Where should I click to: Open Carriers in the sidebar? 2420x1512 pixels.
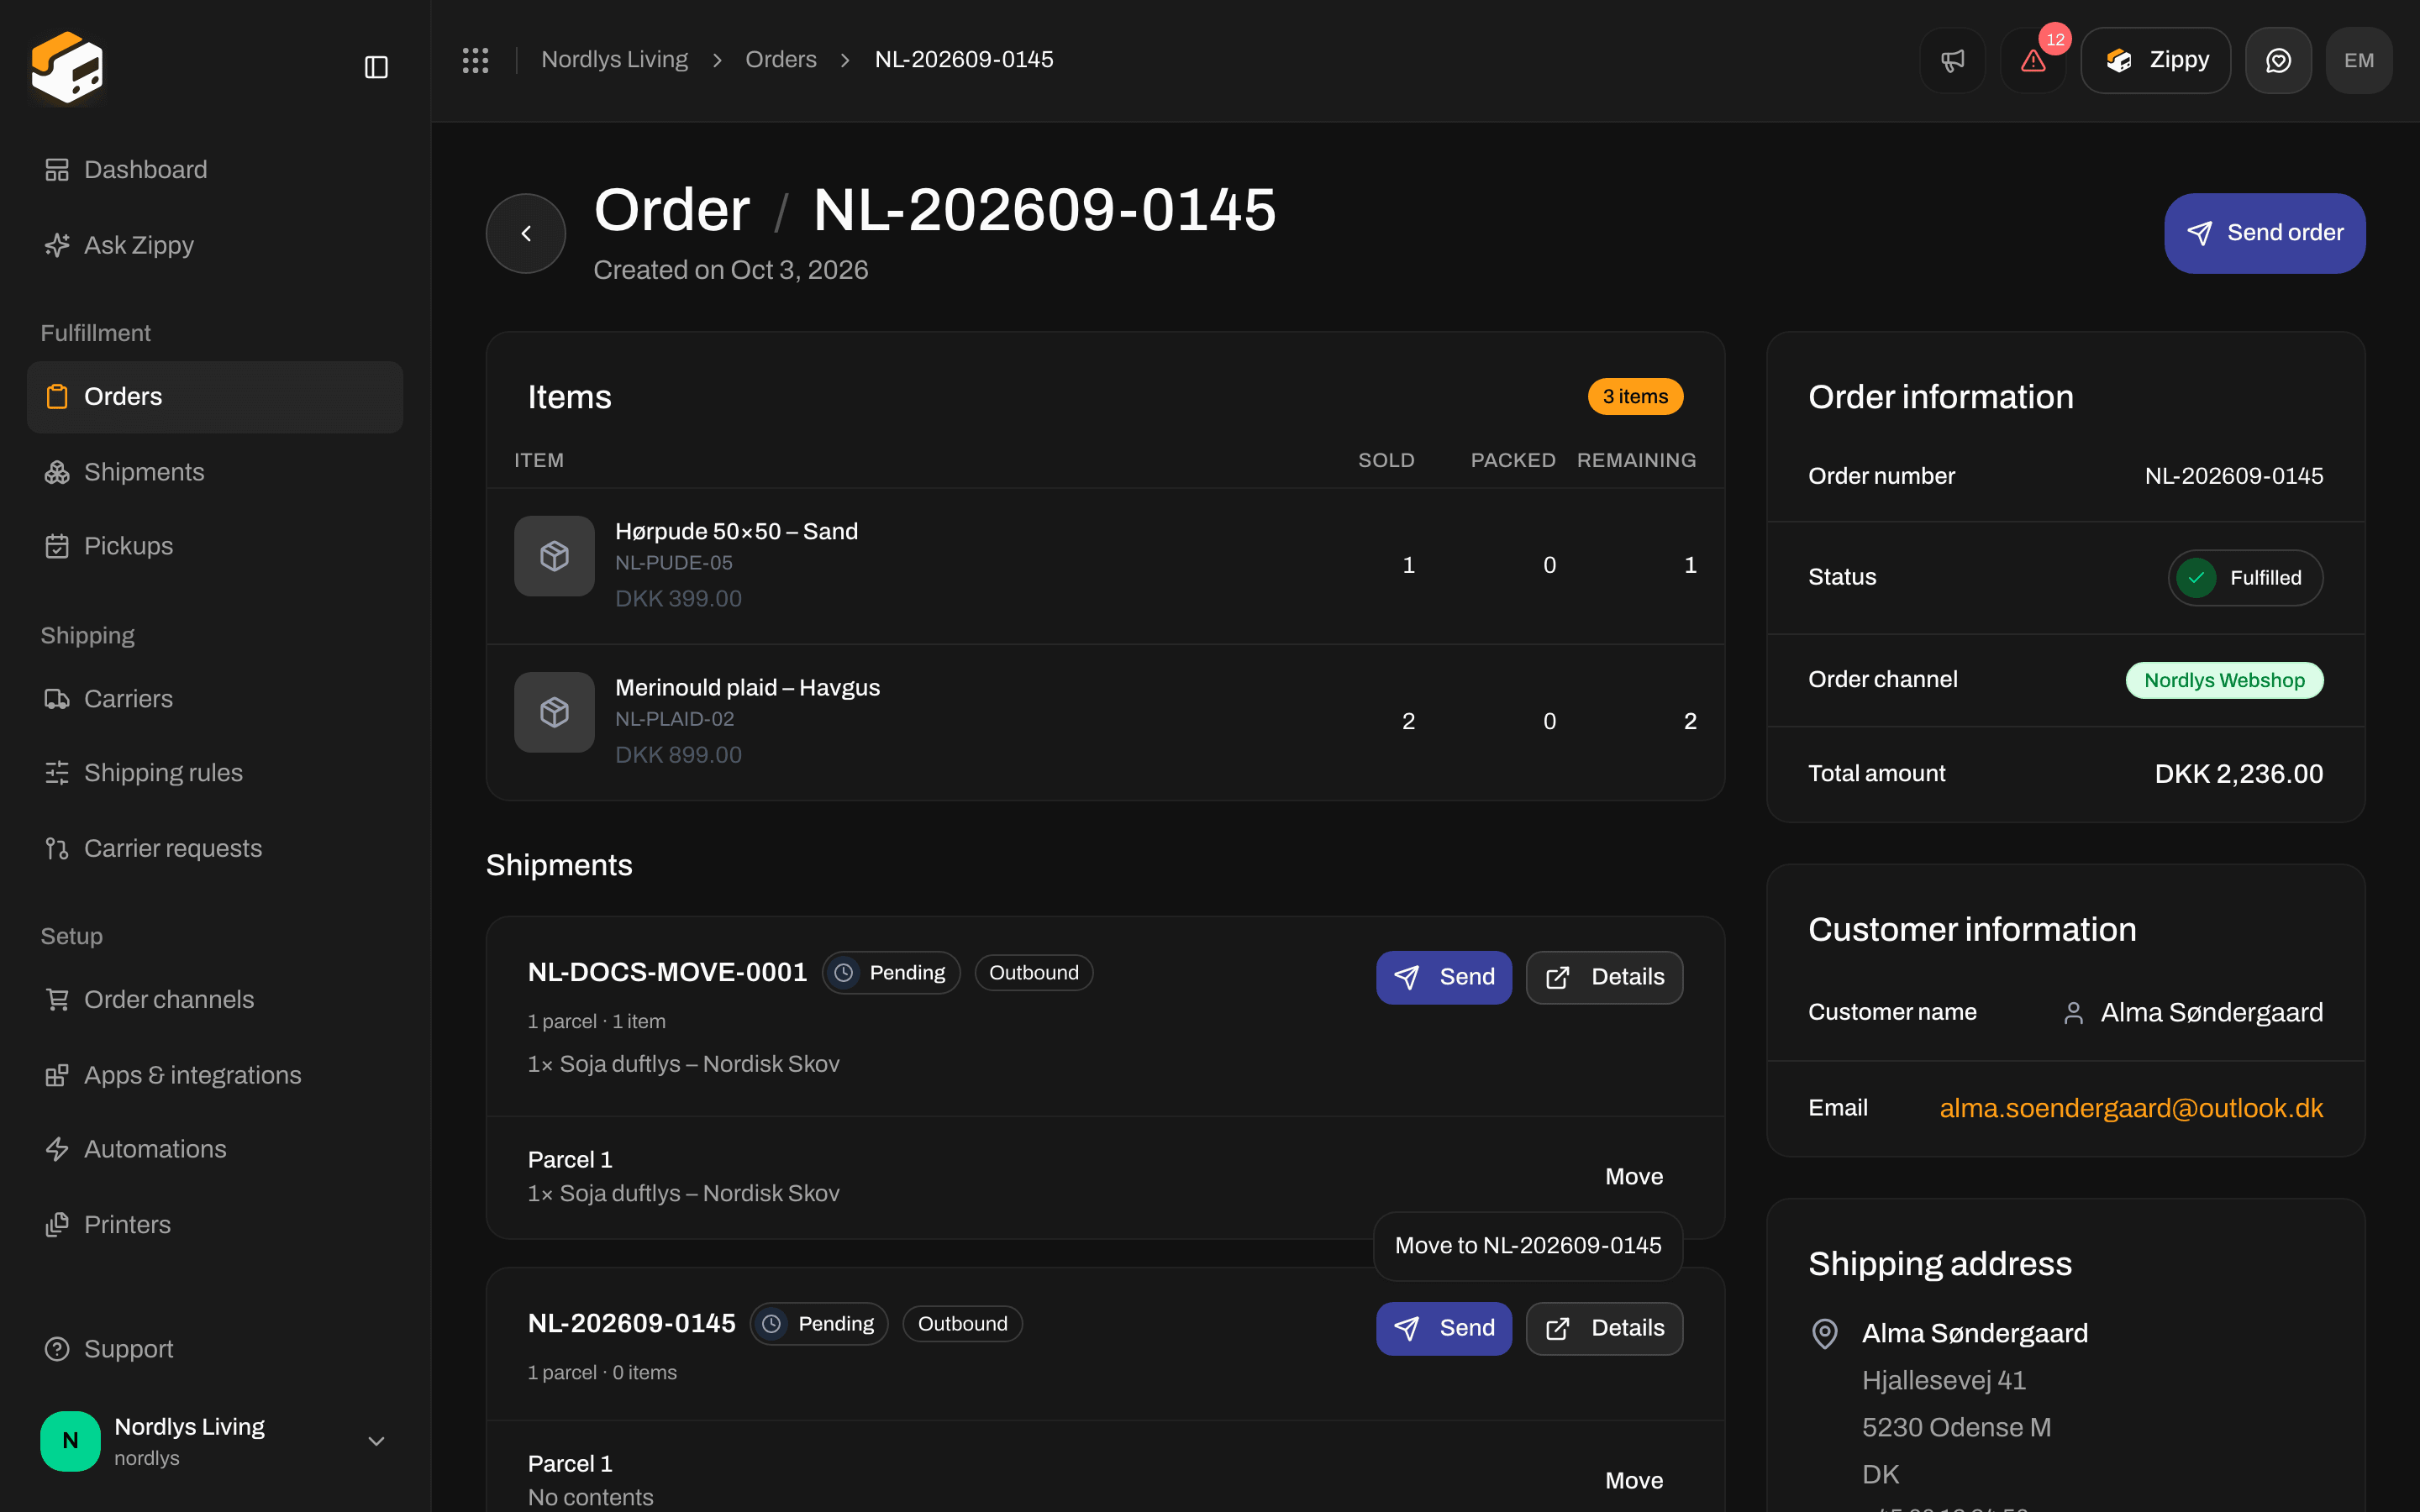215,699
